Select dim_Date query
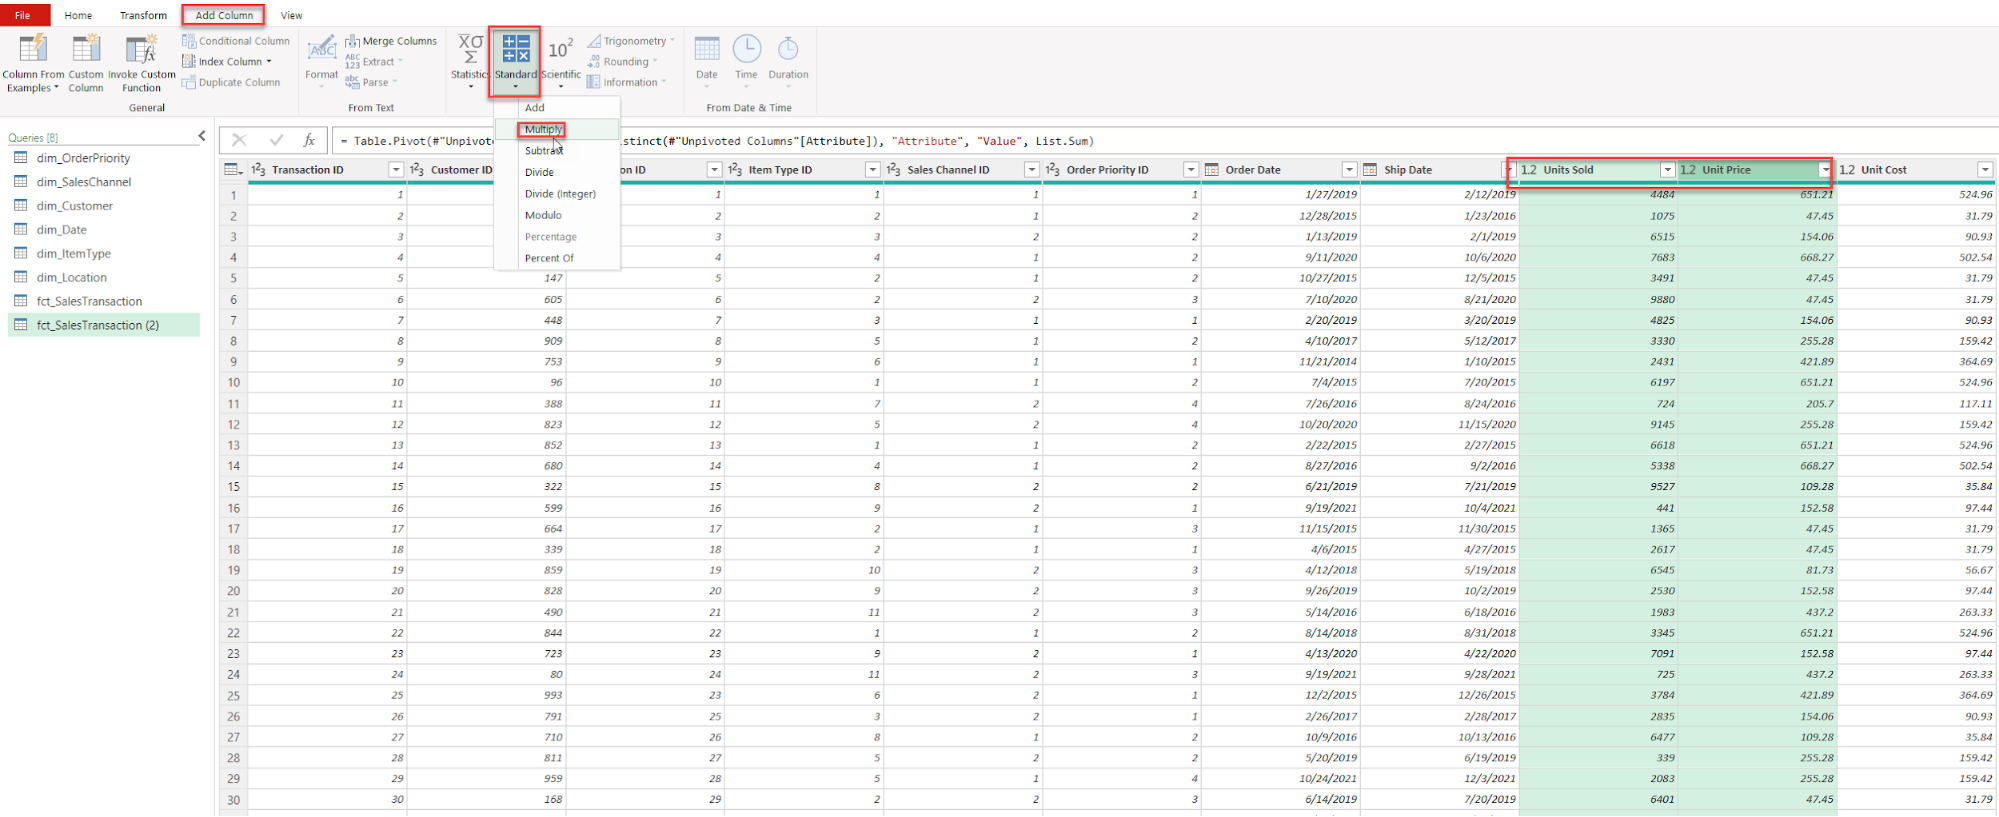1999x817 pixels. [x=104, y=230]
